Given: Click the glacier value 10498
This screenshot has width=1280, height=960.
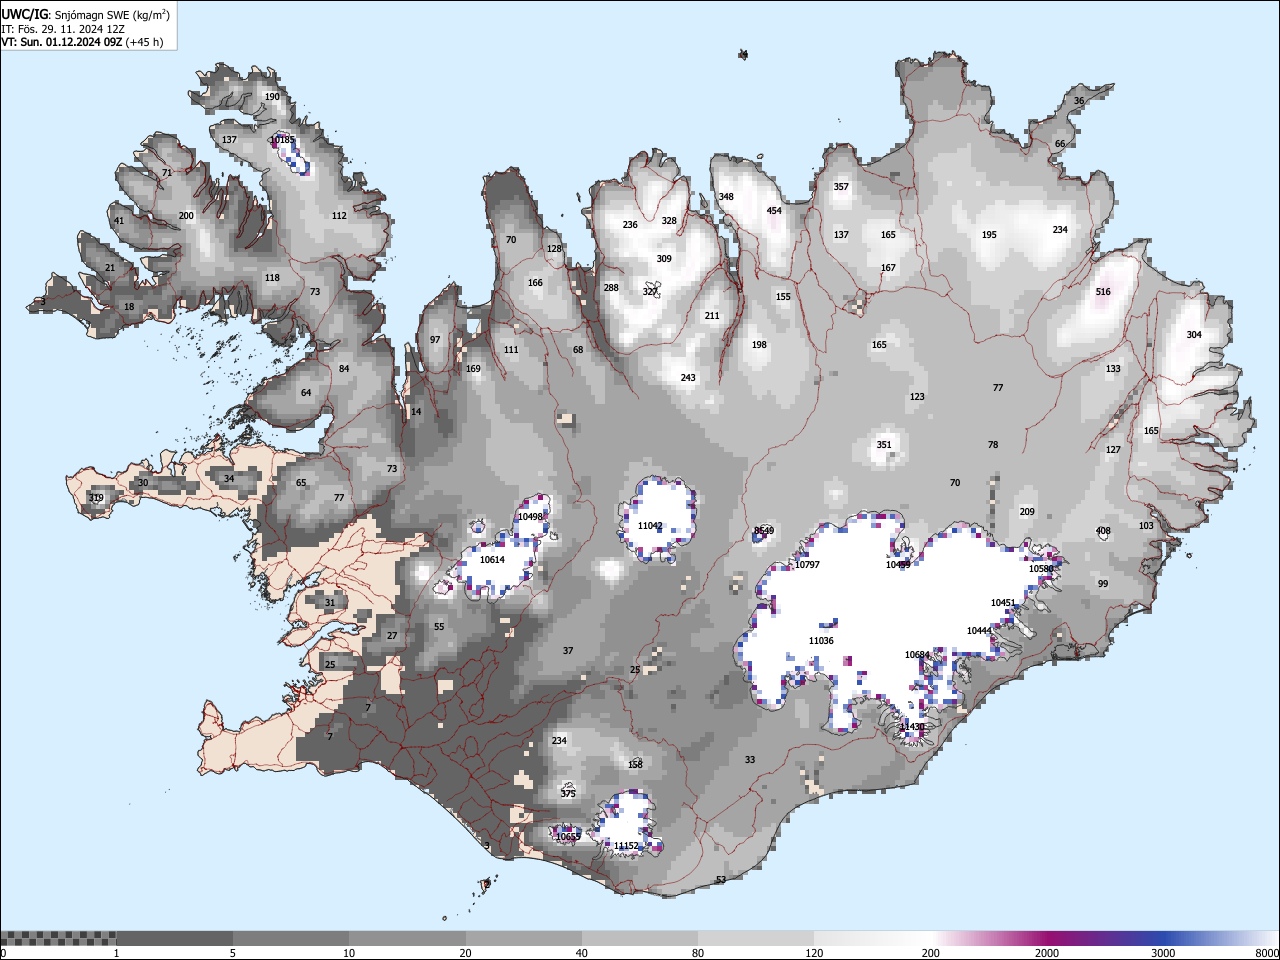Looking at the screenshot, I should click(530, 517).
